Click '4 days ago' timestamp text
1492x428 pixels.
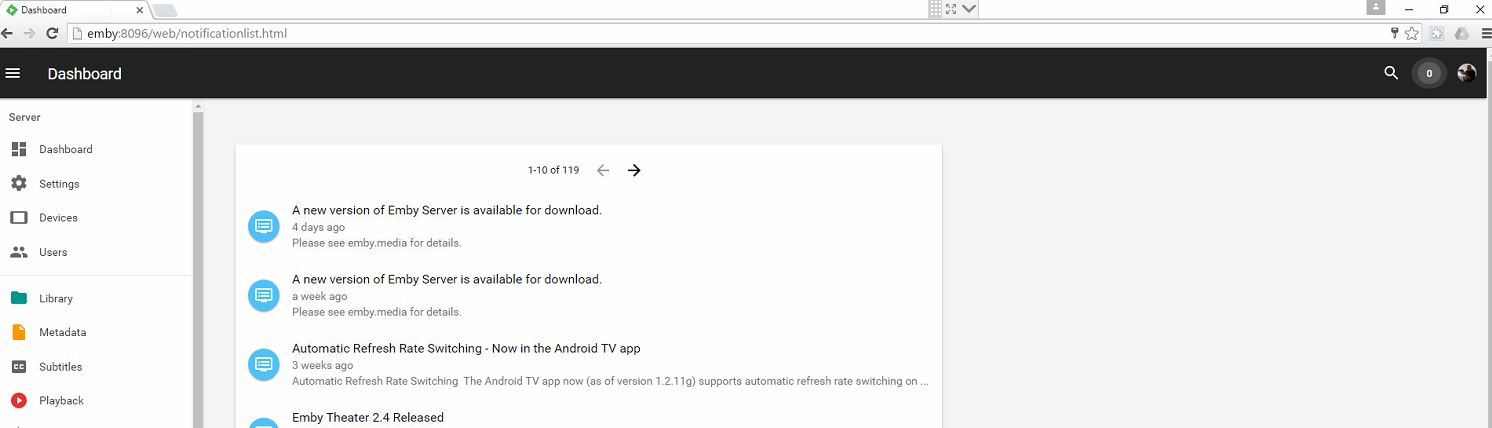(x=318, y=227)
